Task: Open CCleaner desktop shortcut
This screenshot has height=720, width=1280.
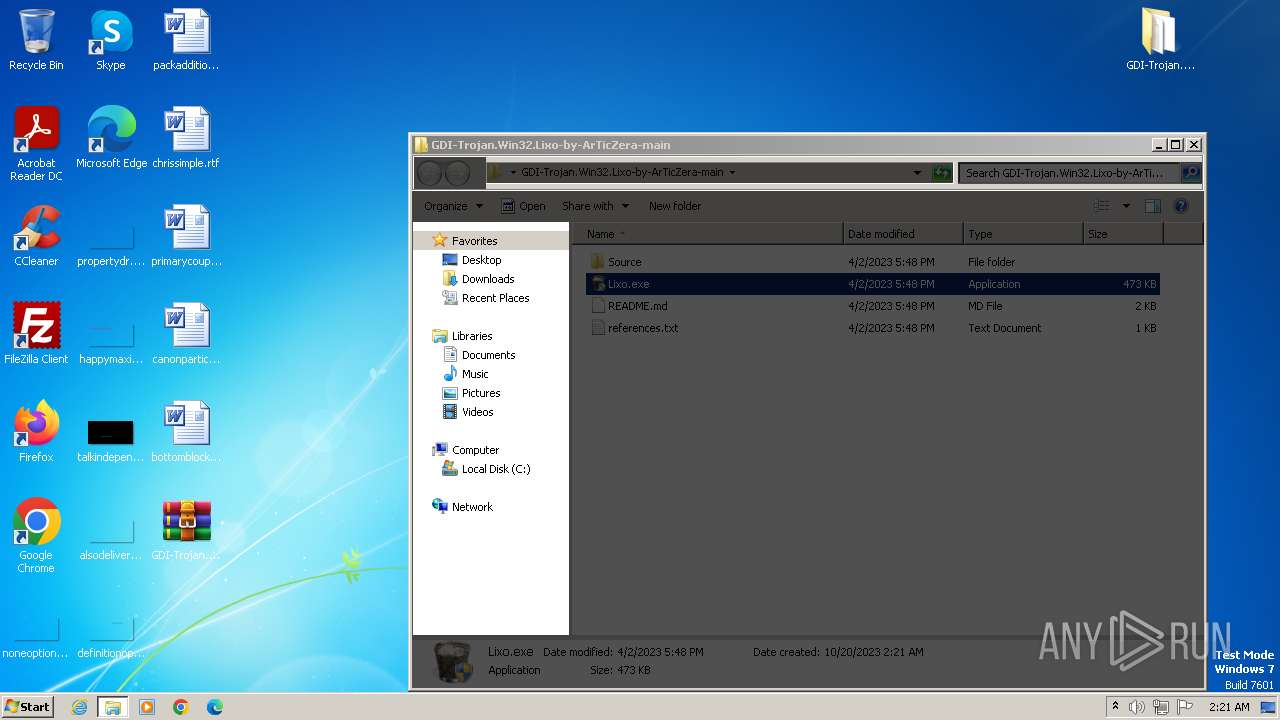Action: [36, 236]
